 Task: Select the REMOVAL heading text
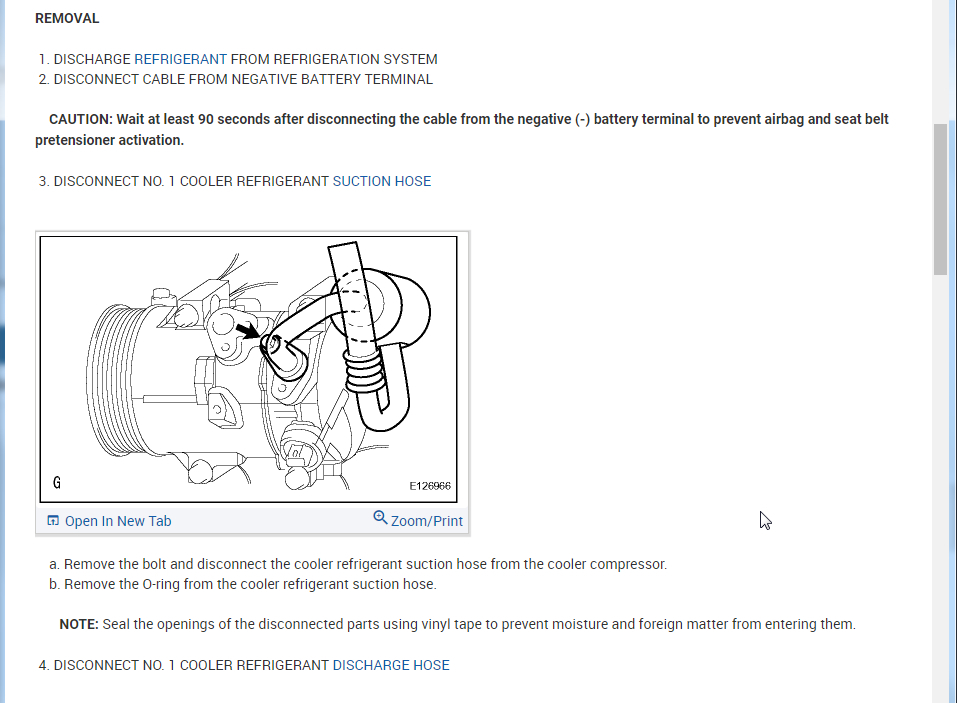67,18
